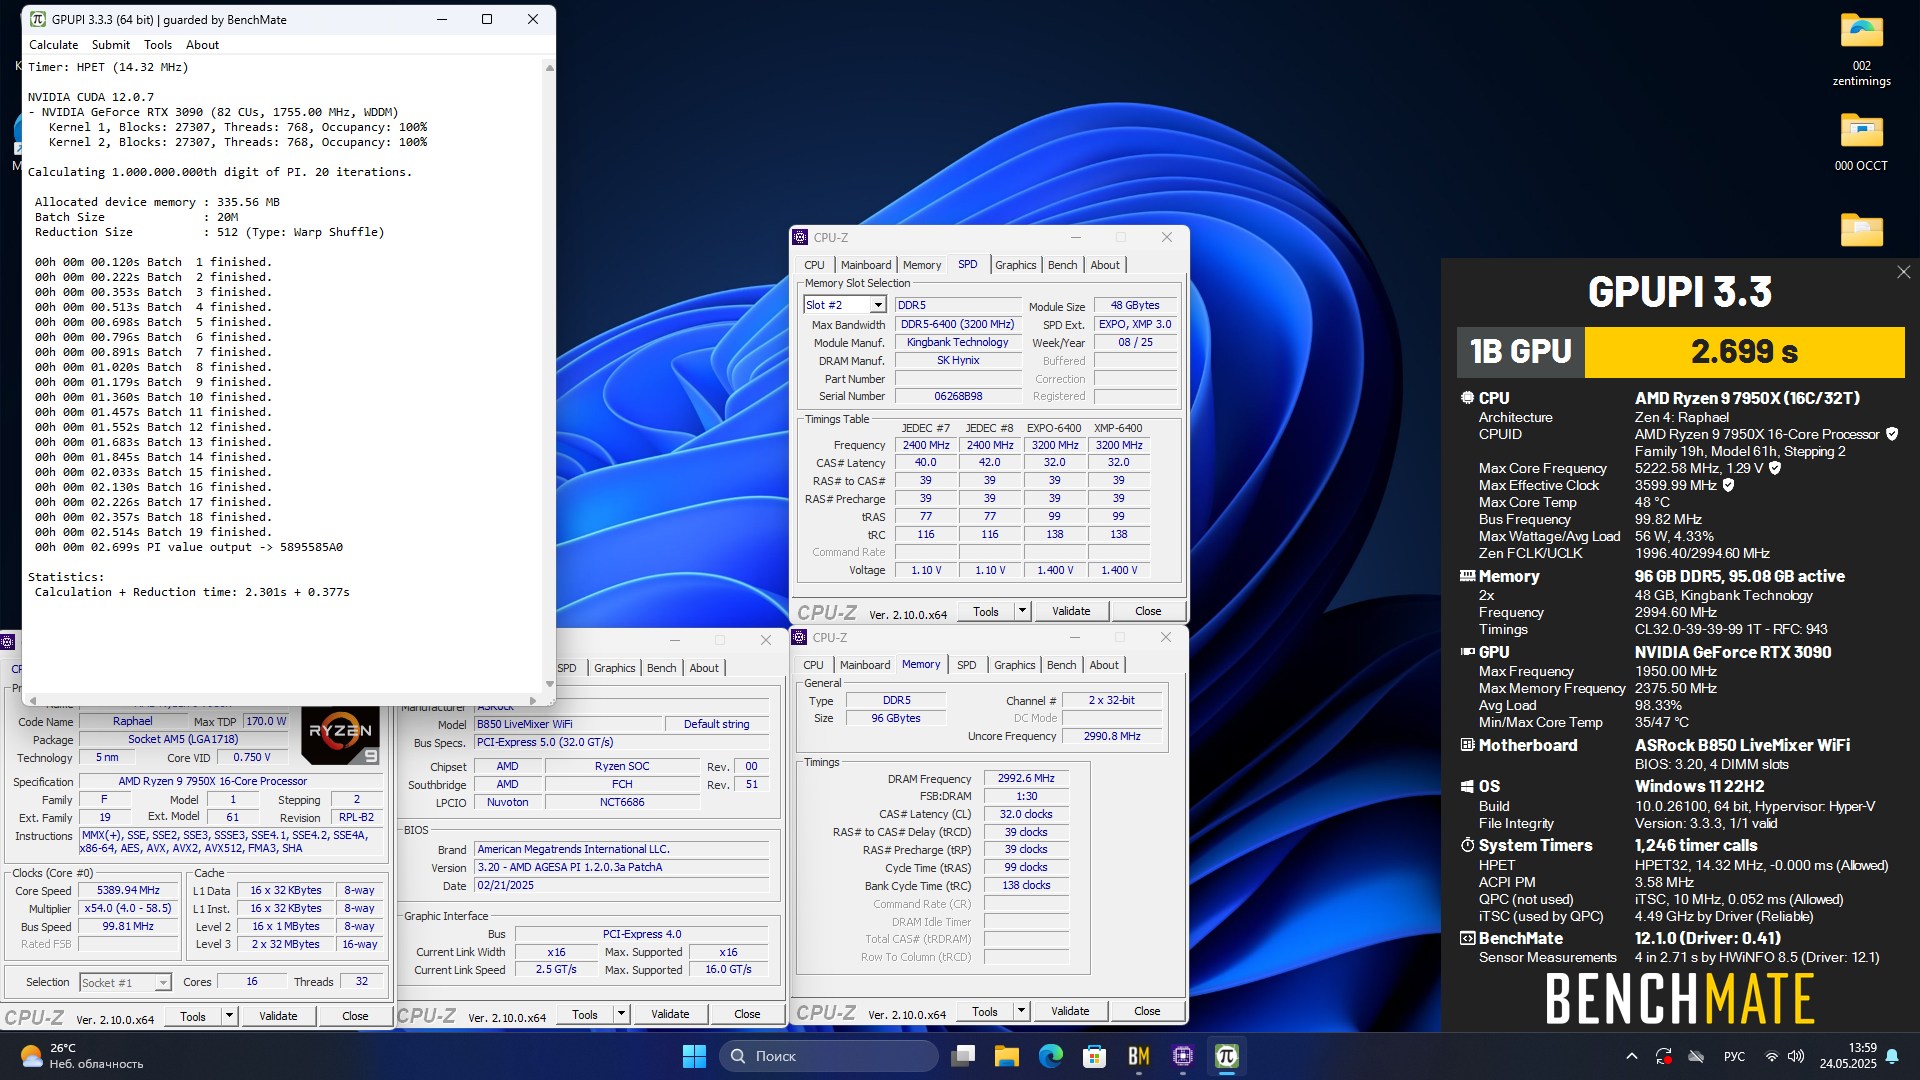Switch to the Mainboard tab in the SPD window
The width and height of the screenshot is (1920, 1080).
coord(865,265)
